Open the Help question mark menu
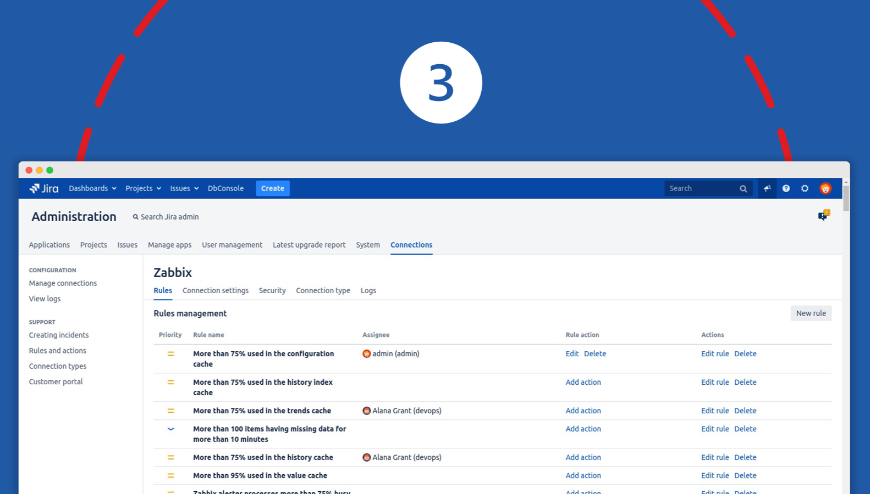This screenshot has height=494, width=870. pos(786,188)
